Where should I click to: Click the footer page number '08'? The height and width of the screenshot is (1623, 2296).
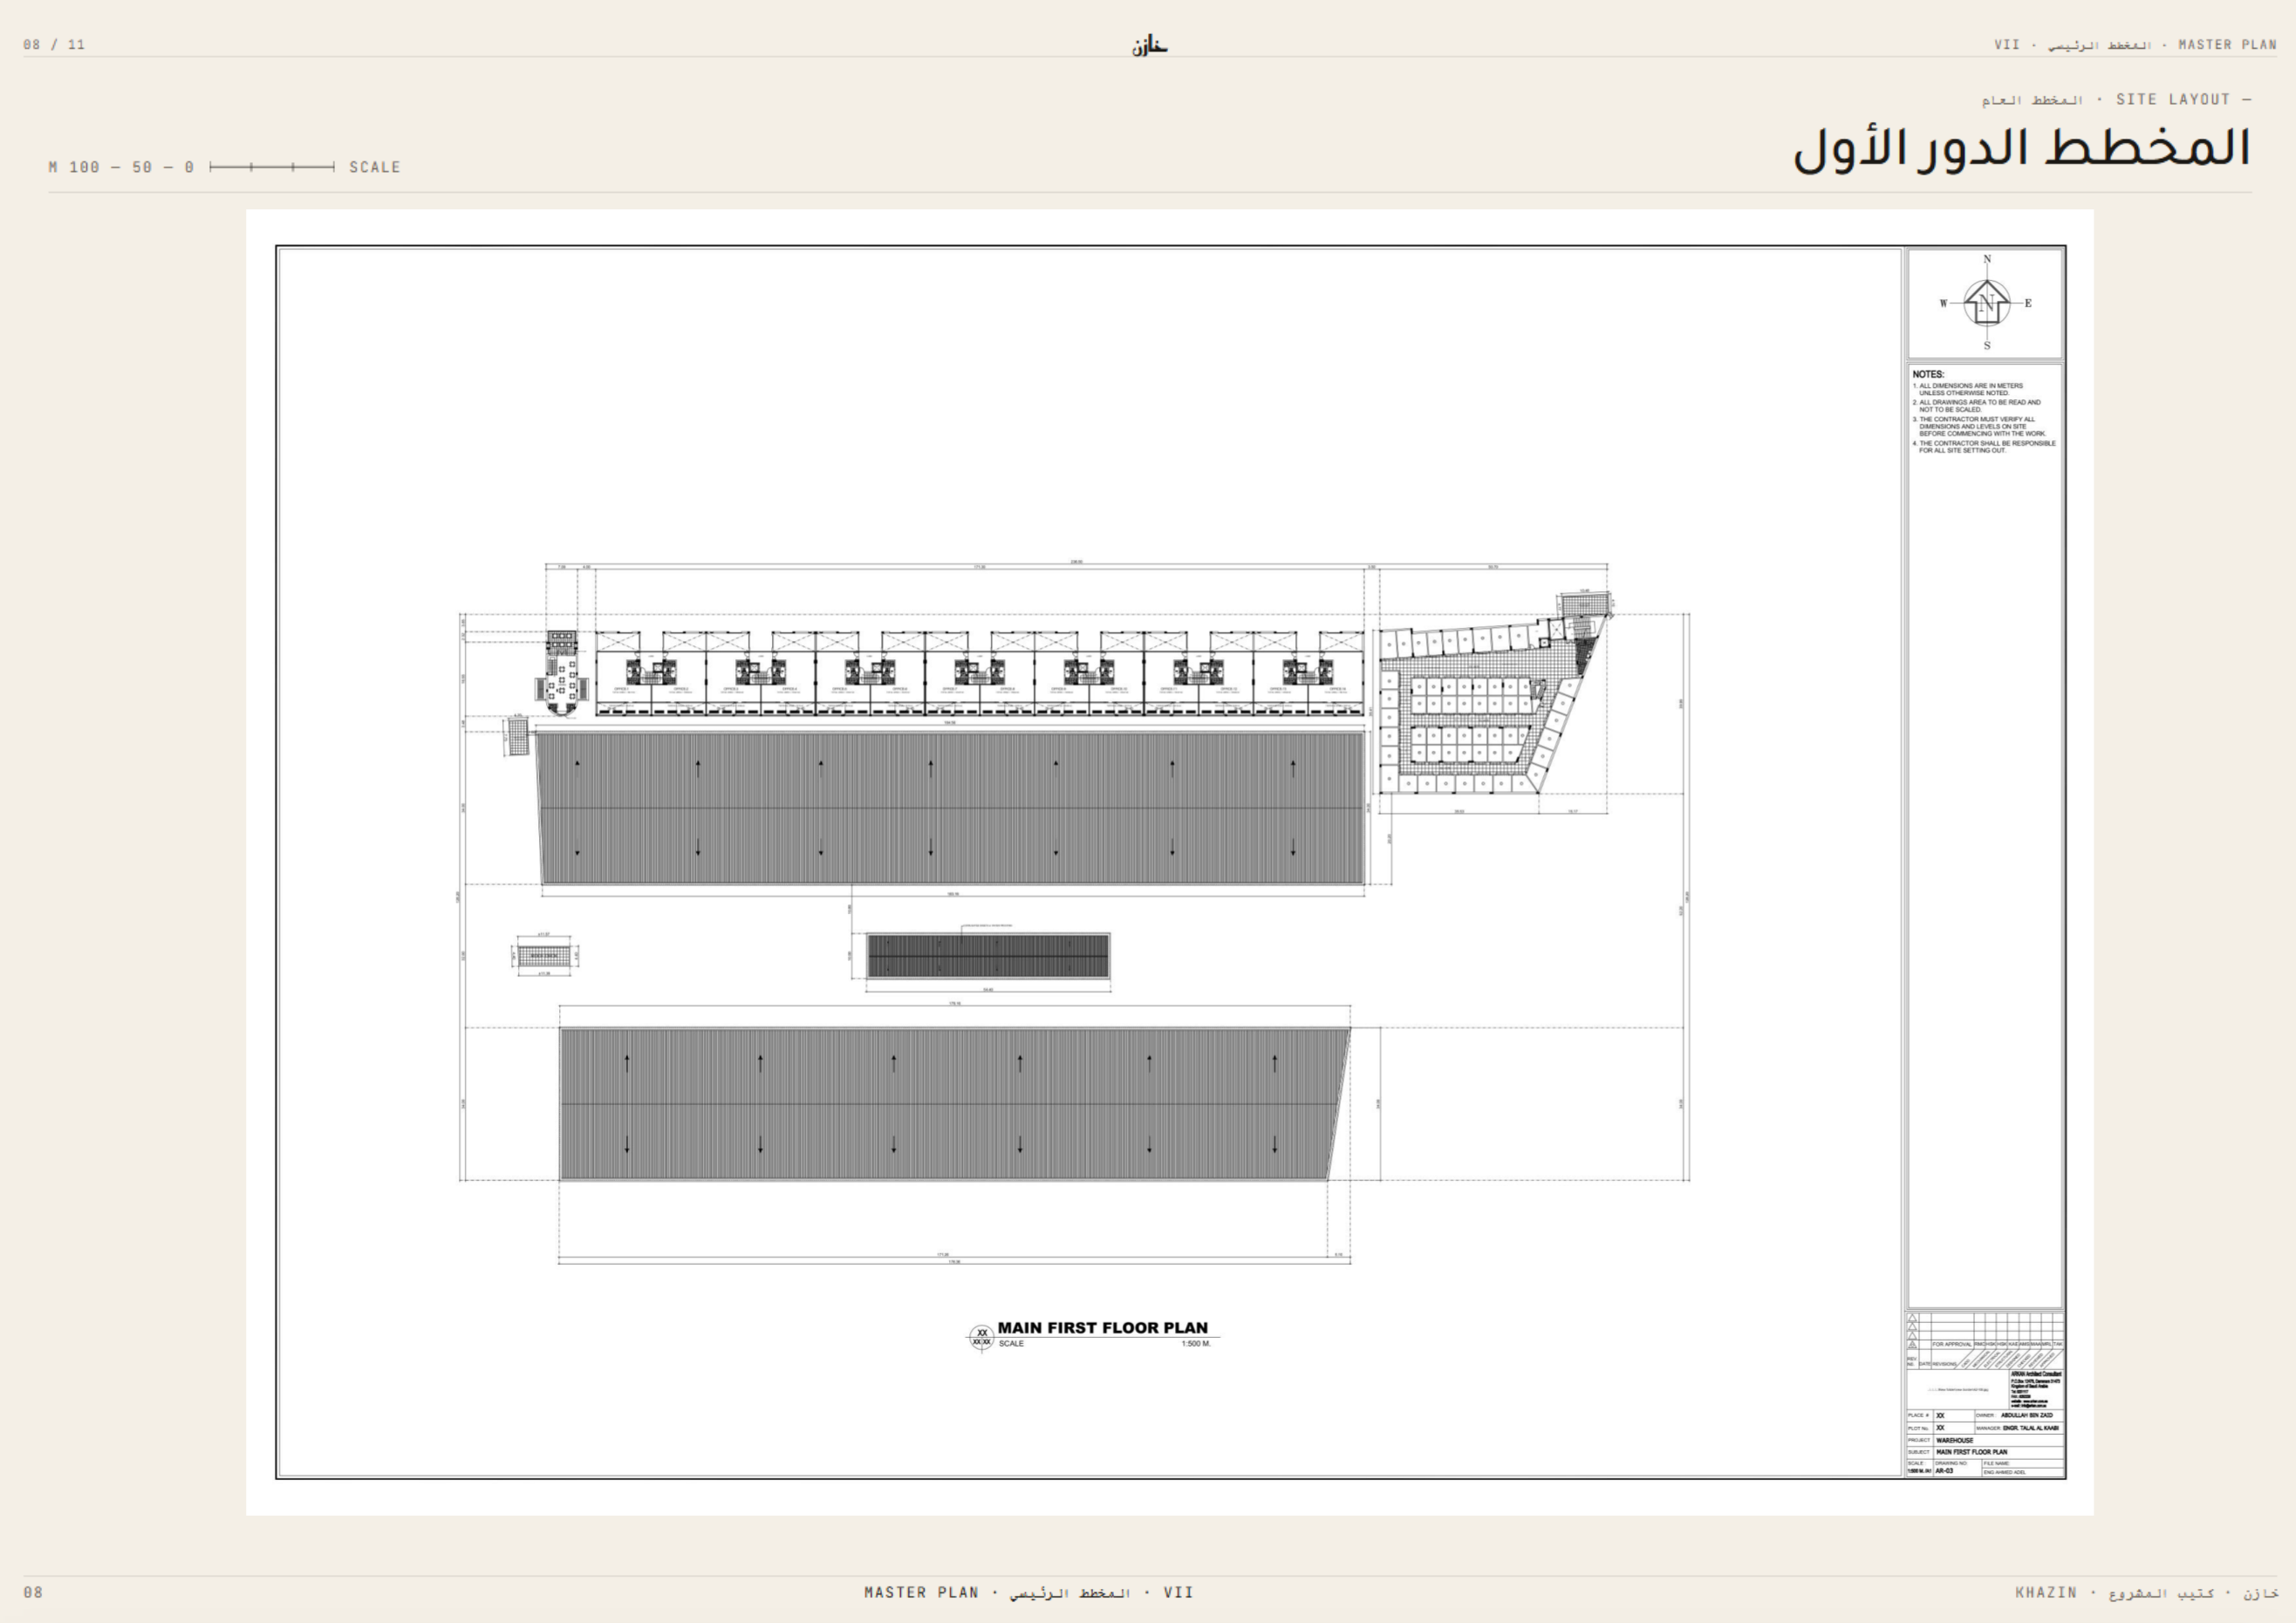[33, 1592]
